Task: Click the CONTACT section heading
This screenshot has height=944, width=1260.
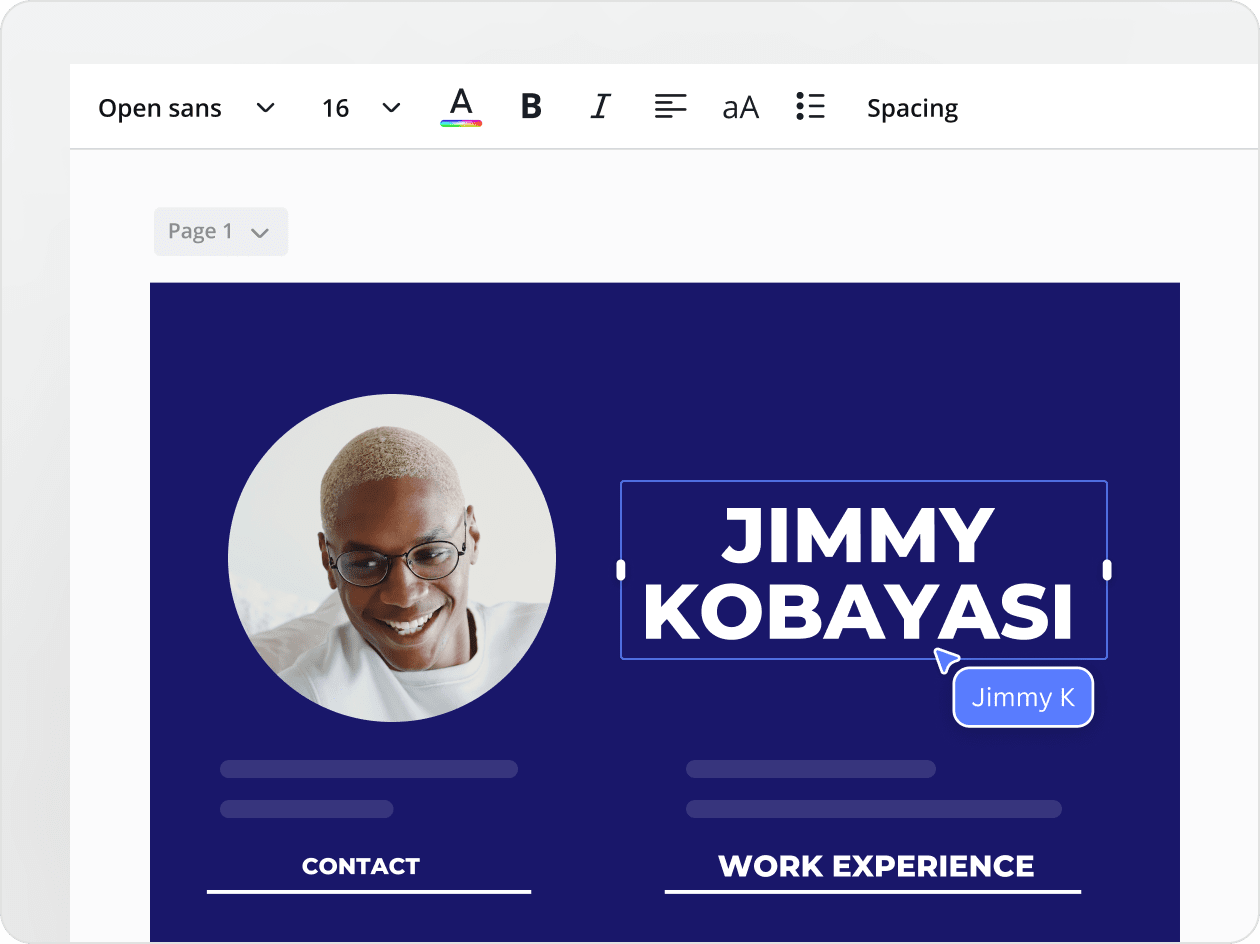Action: click(361, 866)
